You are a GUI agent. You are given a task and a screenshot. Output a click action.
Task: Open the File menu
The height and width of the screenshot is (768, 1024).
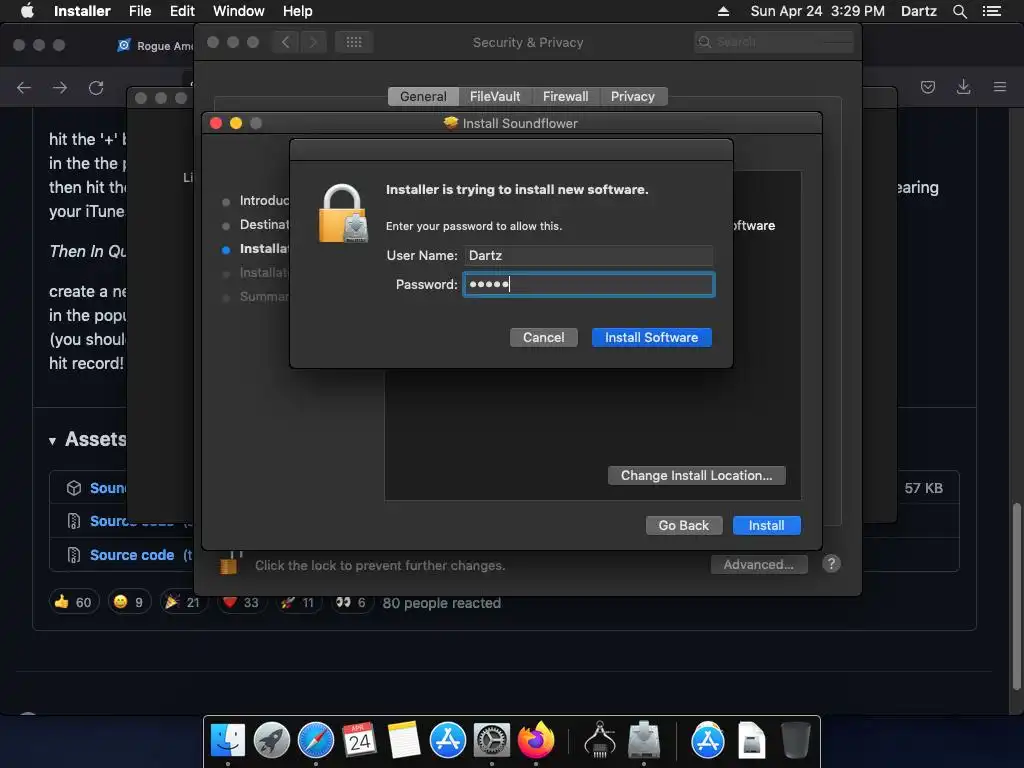(x=140, y=11)
